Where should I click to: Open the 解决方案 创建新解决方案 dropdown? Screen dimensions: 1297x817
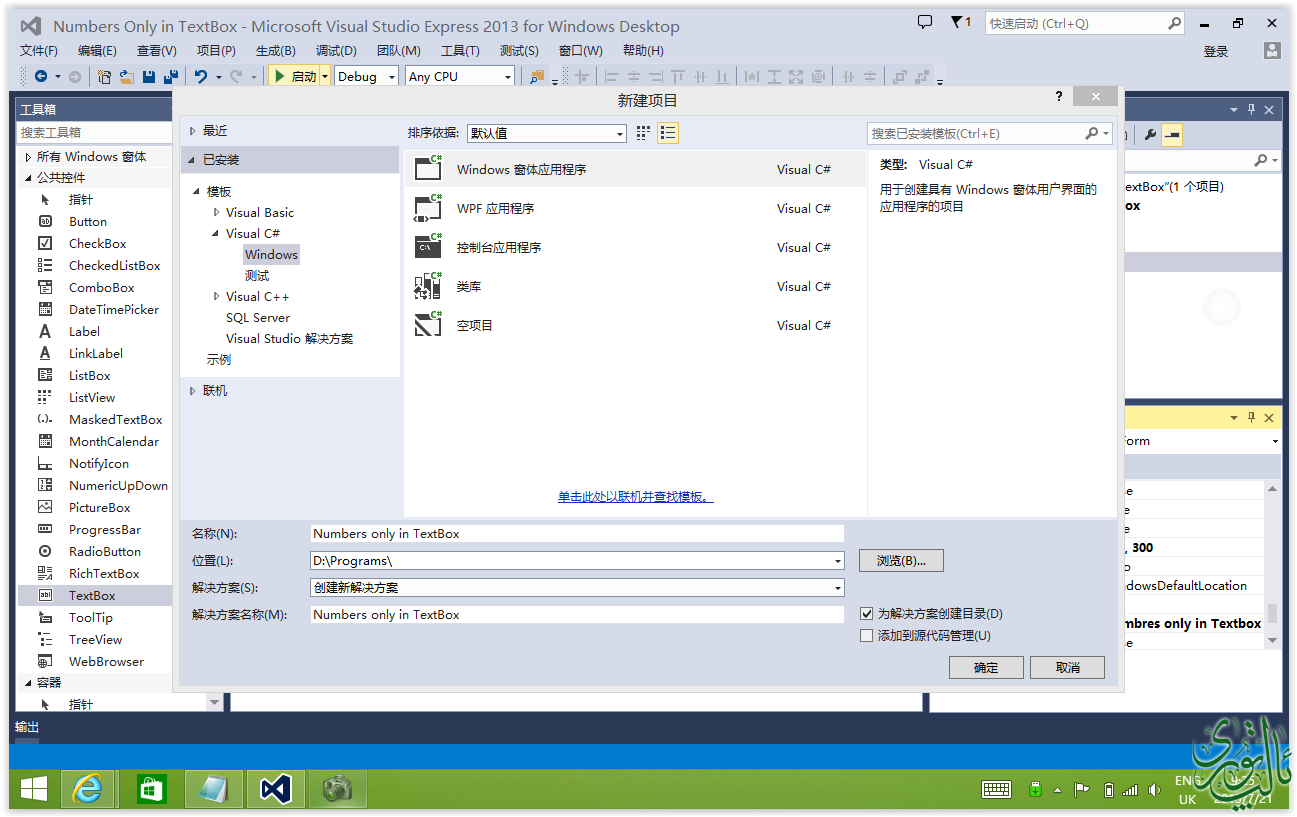[838, 588]
